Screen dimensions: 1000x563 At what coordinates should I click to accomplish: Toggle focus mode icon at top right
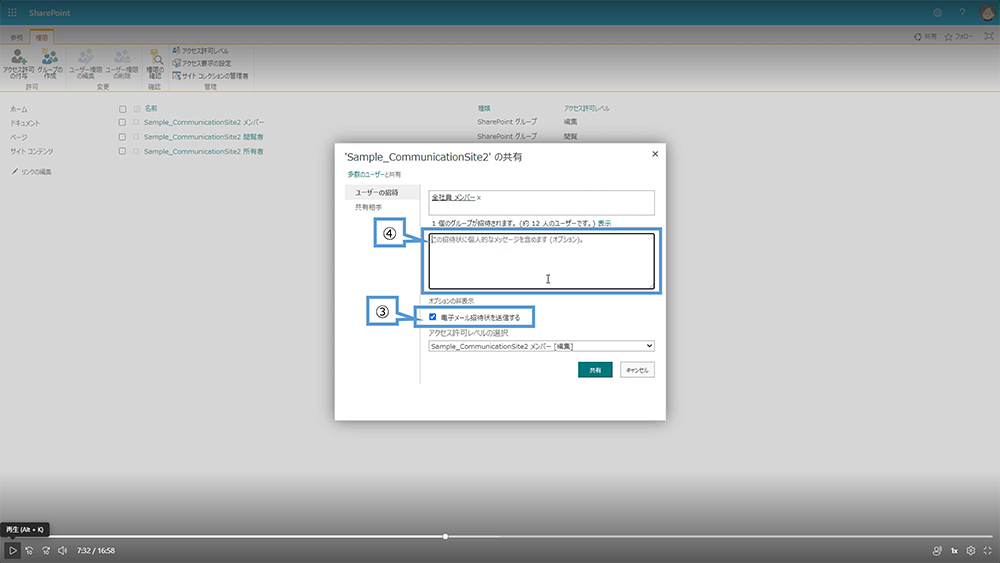coord(989,36)
